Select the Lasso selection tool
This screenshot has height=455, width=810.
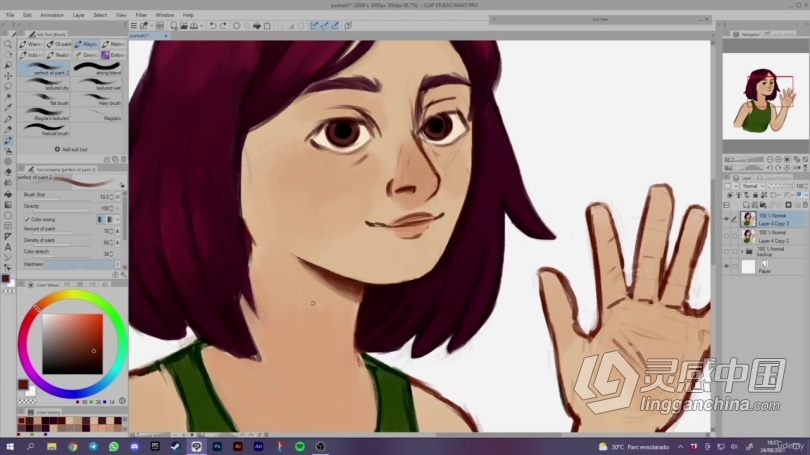tap(8, 87)
